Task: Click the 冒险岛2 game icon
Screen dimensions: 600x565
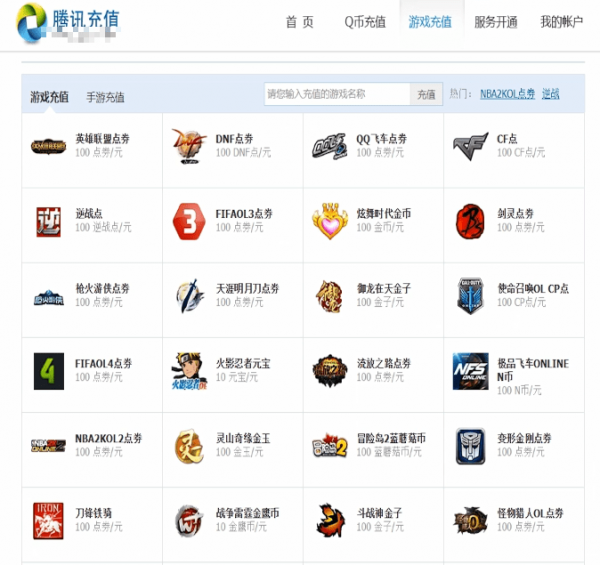Action: (x=329, y=446)
